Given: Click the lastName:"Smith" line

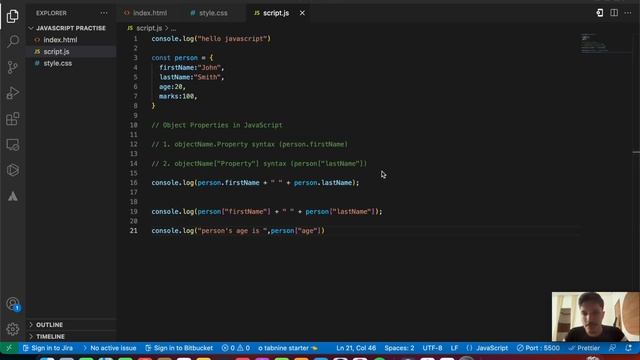Looking at the screenshot, I should [x=192, y=77].
